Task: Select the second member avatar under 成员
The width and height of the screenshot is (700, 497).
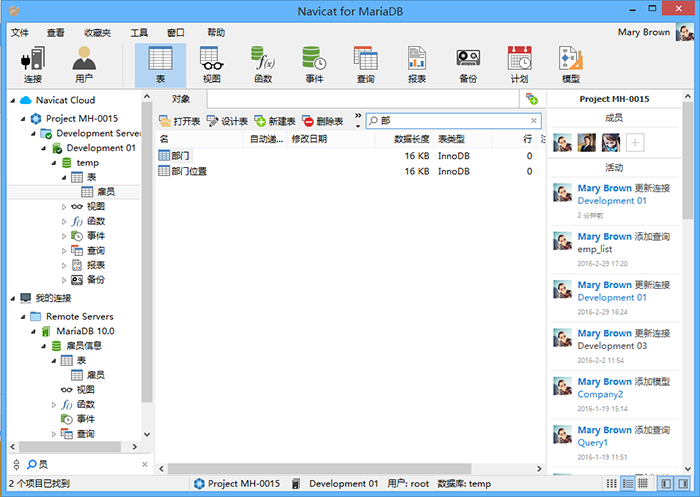Action: tap(587, 143)
